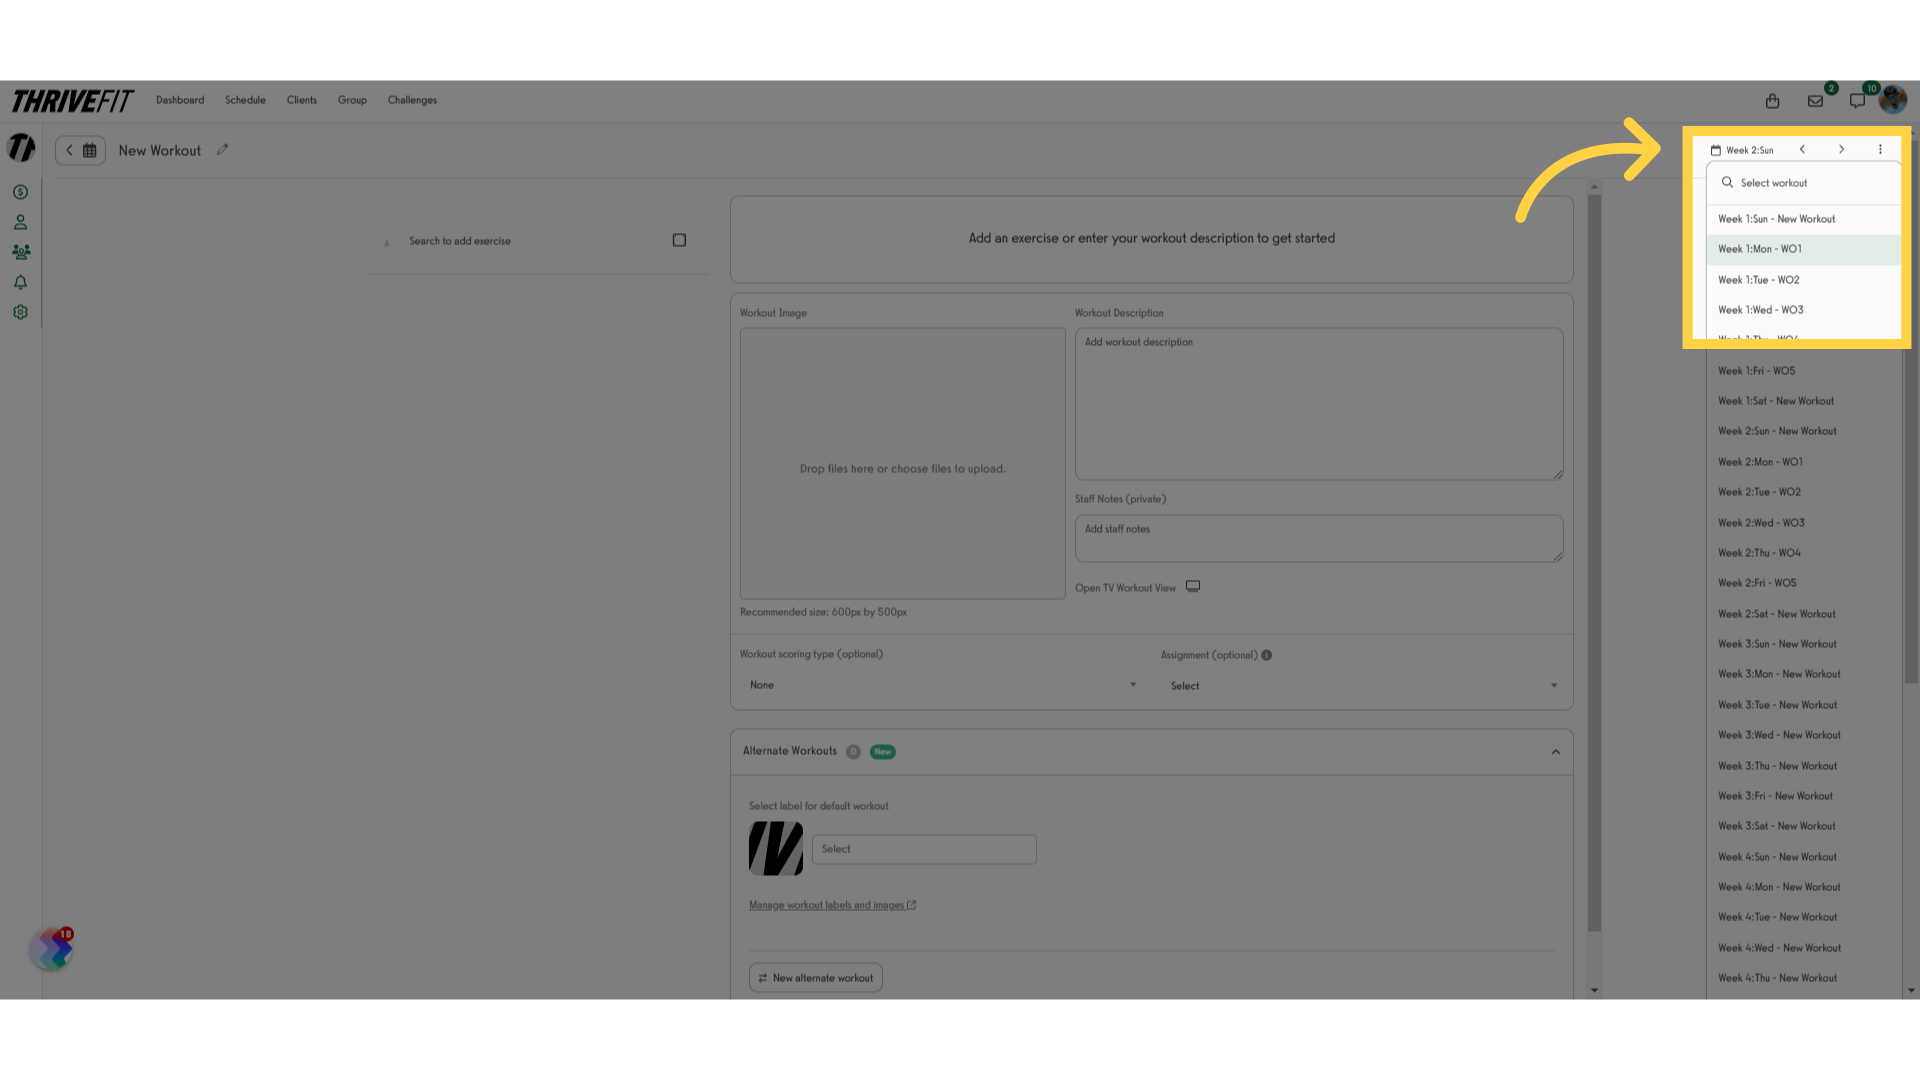1920x1080 pixels.
Task: Enable the checkbox next to search exercise field
Action: tap(680, 240)
